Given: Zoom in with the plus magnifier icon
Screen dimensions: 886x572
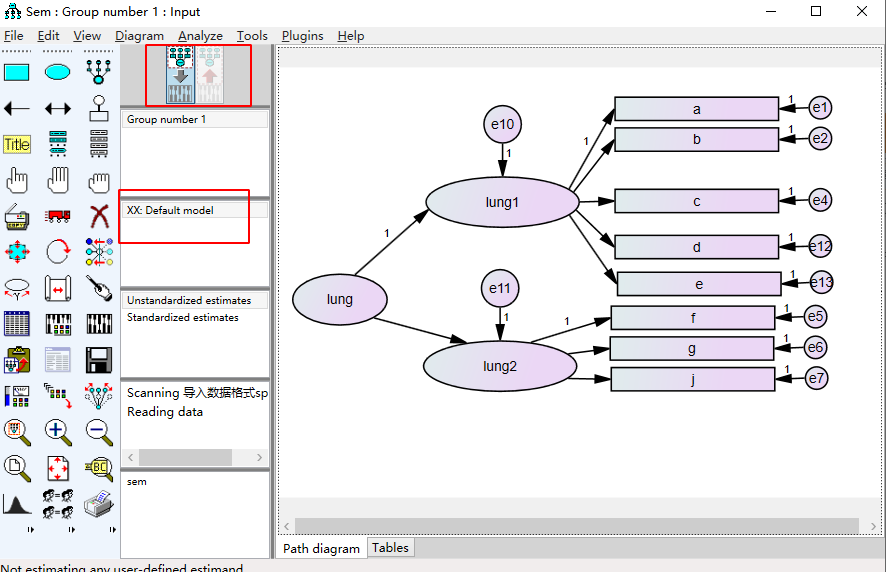Looking at the screenshot, I should tap(58, 432).
